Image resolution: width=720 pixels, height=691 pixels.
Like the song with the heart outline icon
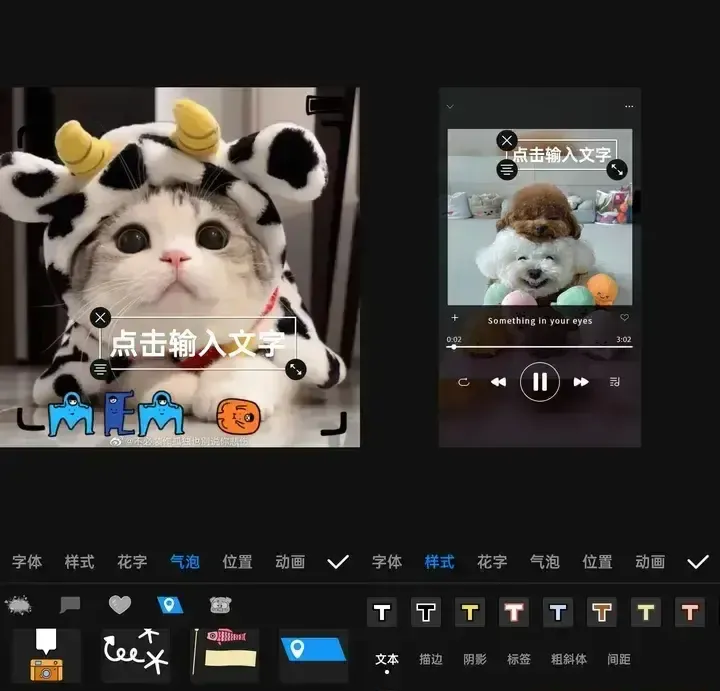(625, 318)
